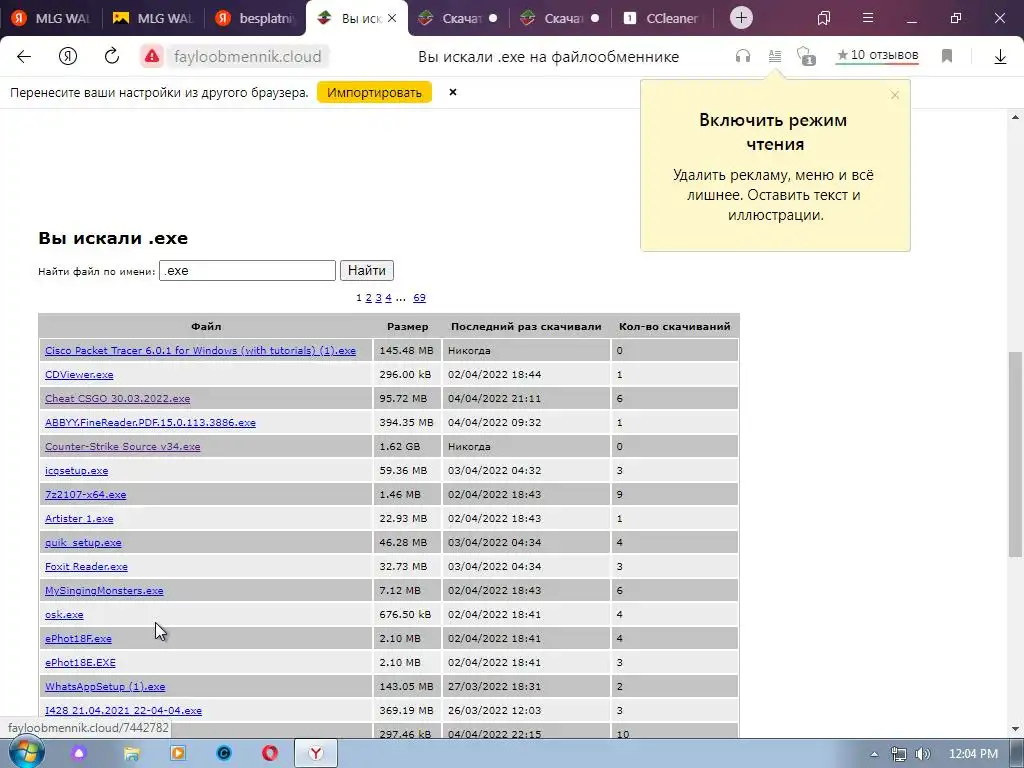Switch to the besplatniy tab

coord(255,18)
